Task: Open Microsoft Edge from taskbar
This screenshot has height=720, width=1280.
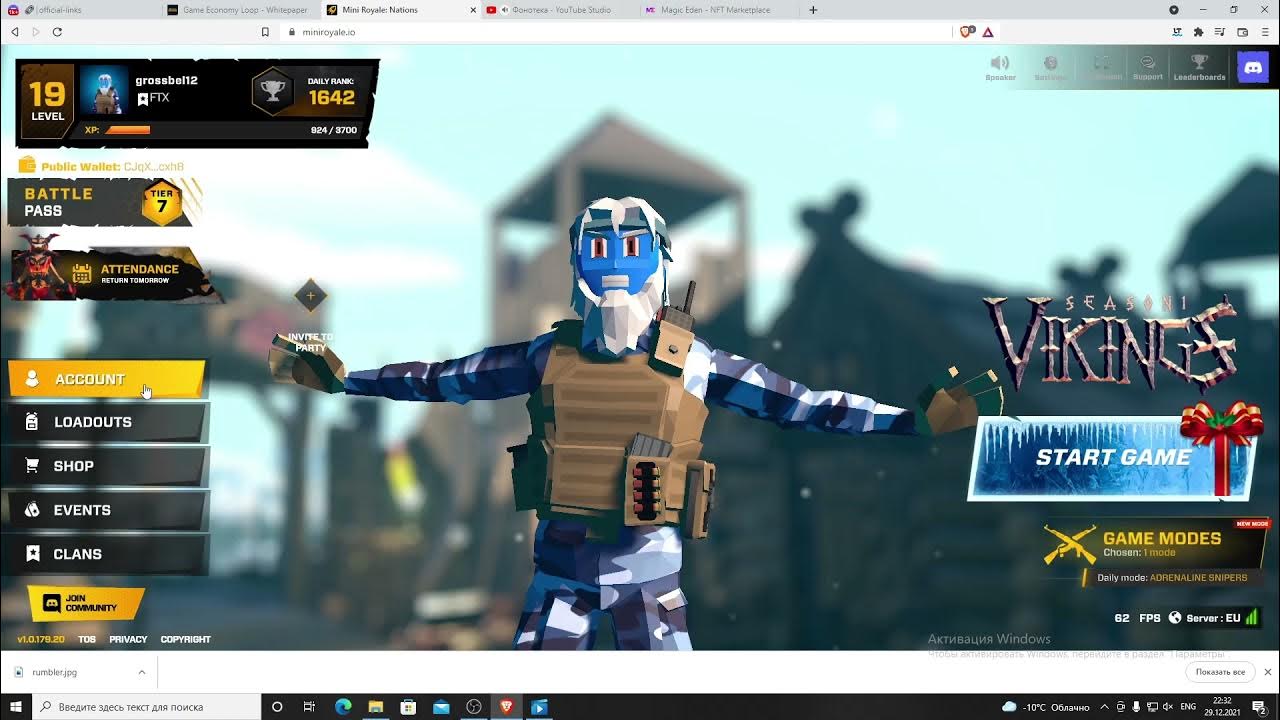Action: (x=343, y=707)
